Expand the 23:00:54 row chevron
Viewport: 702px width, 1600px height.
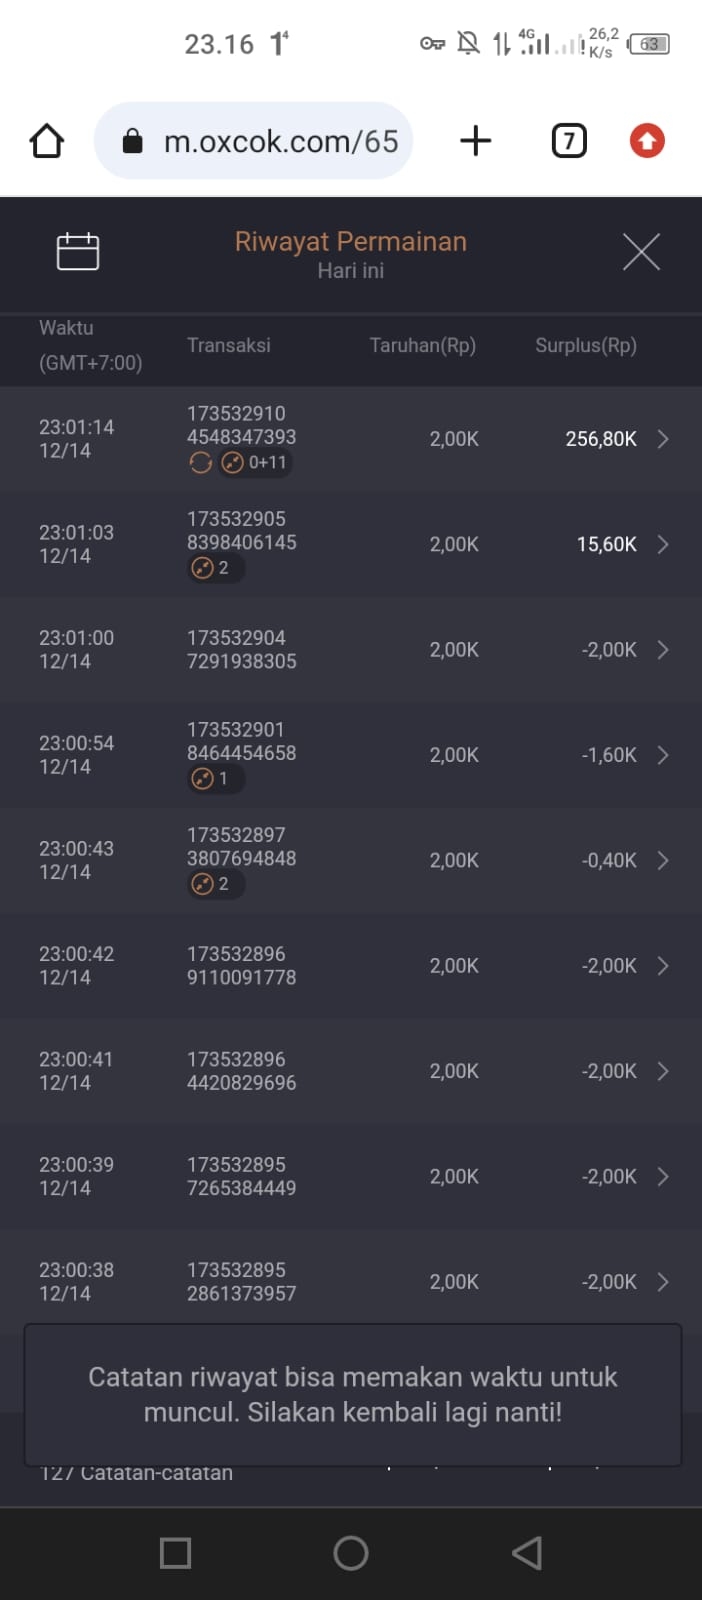(x=662, y=755)
